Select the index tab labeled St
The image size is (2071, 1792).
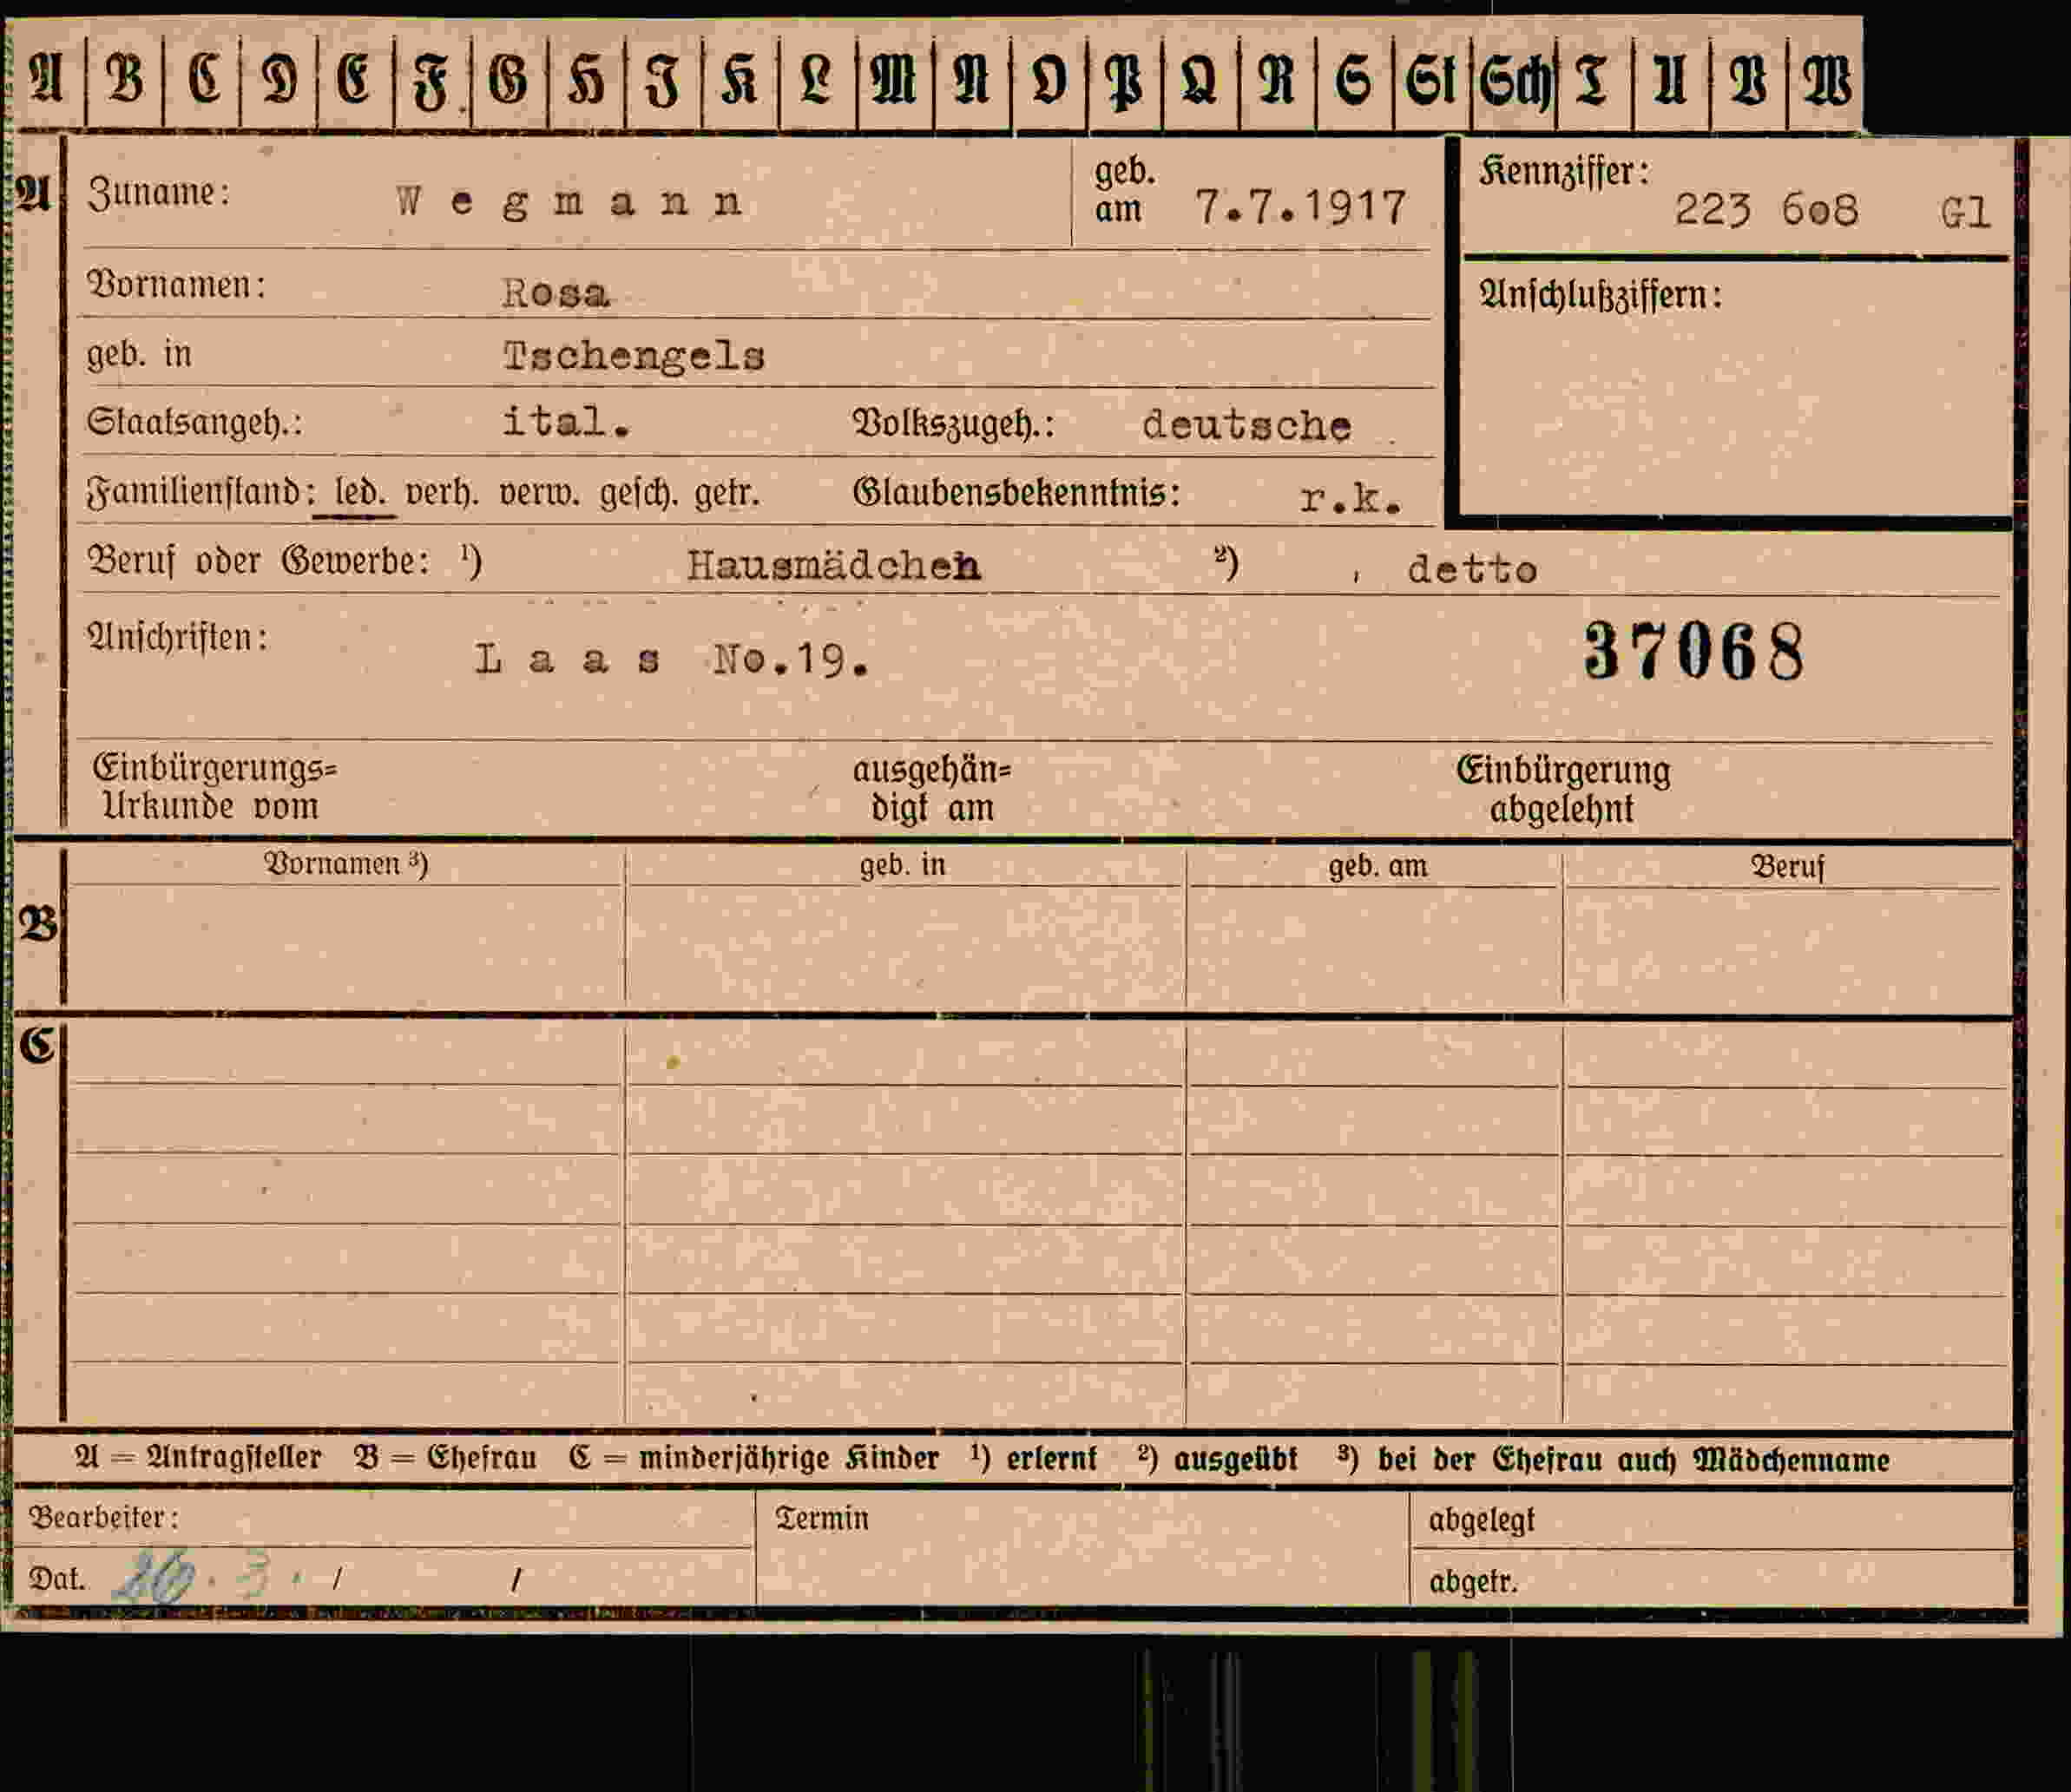click(1430, 79)
